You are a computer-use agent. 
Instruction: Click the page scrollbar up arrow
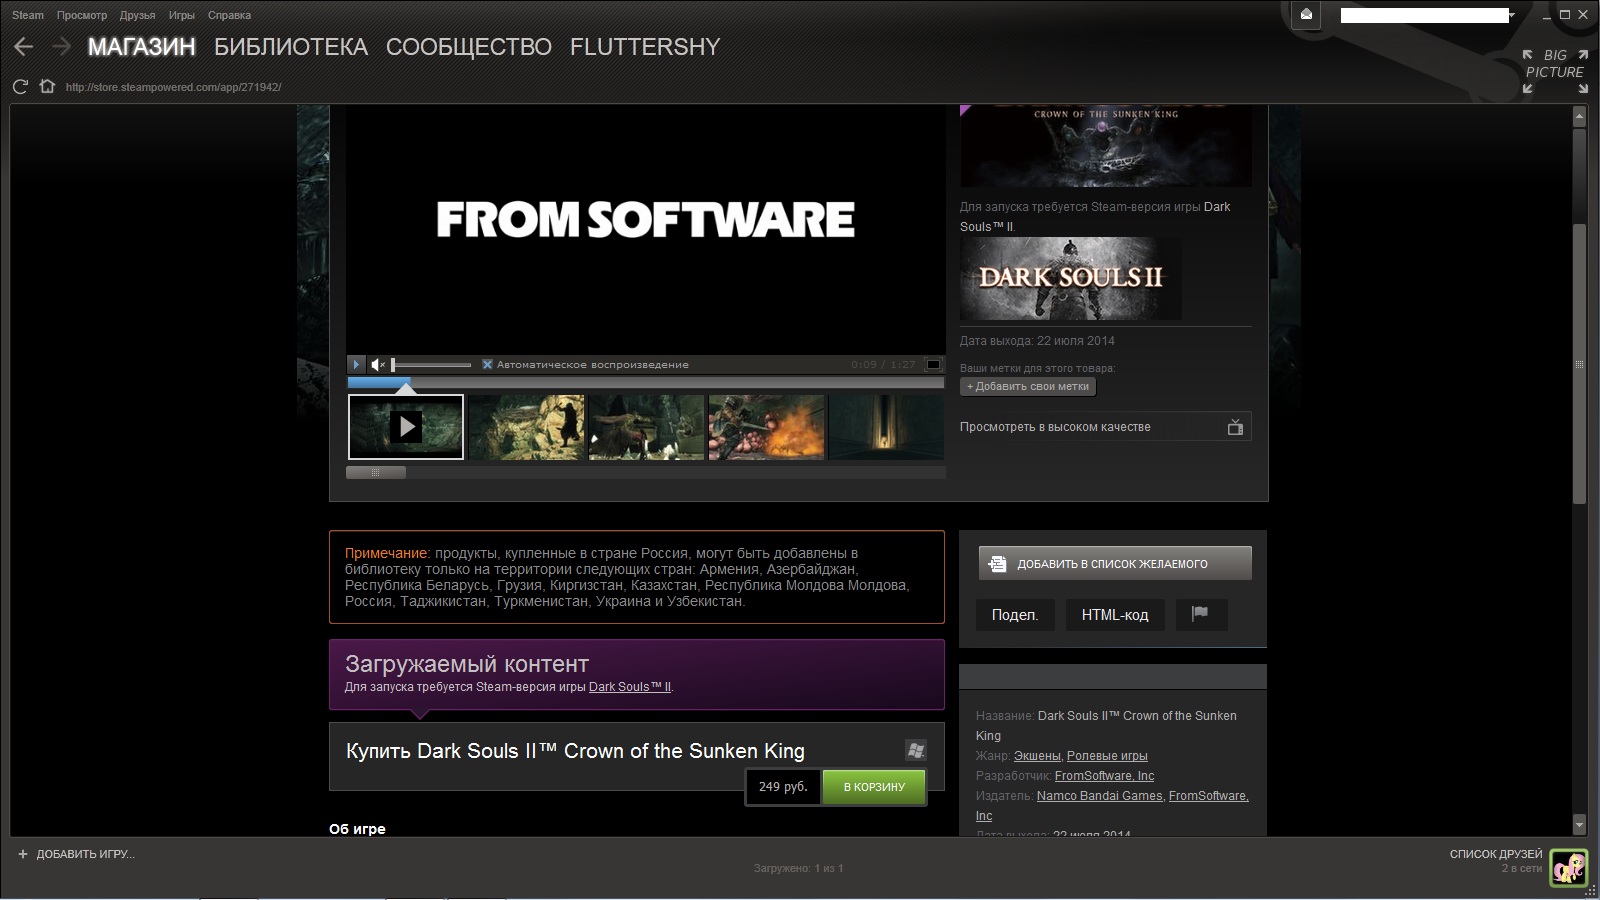click(x=1580, y=117)
